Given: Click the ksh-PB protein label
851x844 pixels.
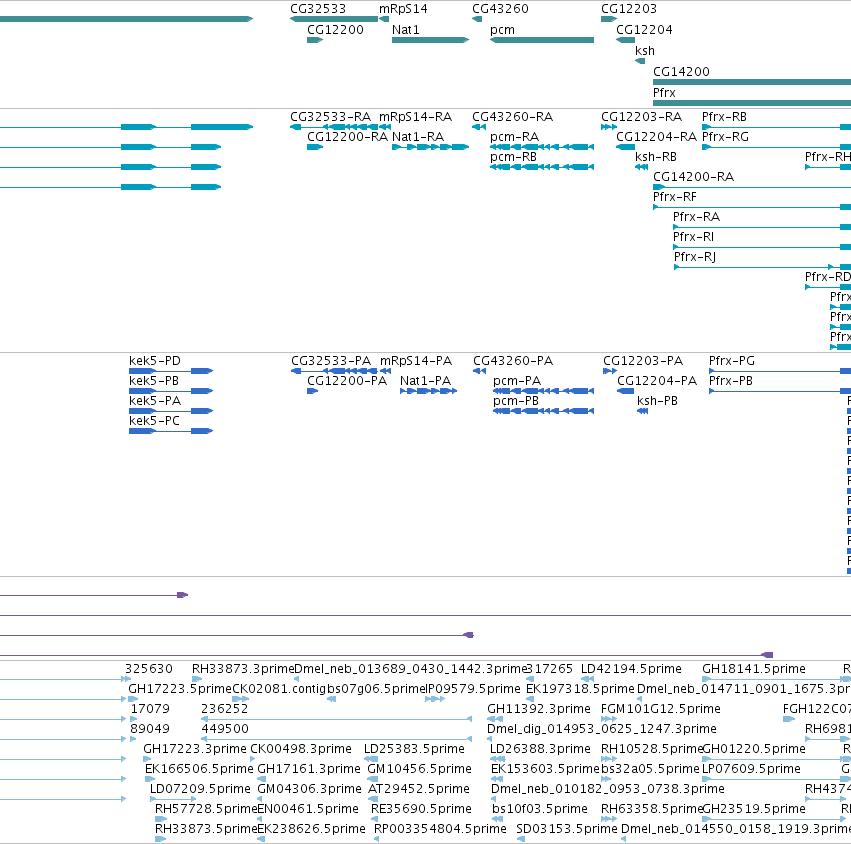Looking at the screenshot, I should (657, 401).
